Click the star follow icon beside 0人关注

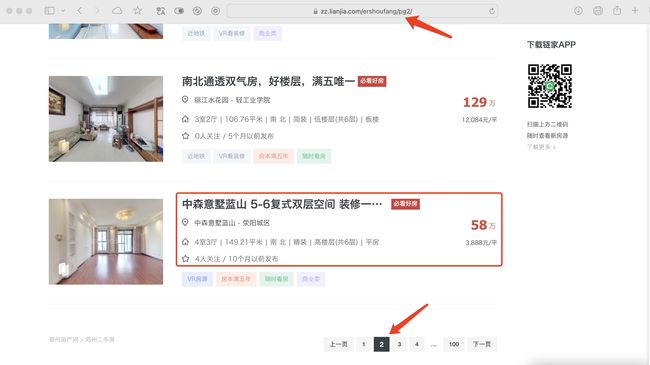pyautogui.click(x=185, y=136)
